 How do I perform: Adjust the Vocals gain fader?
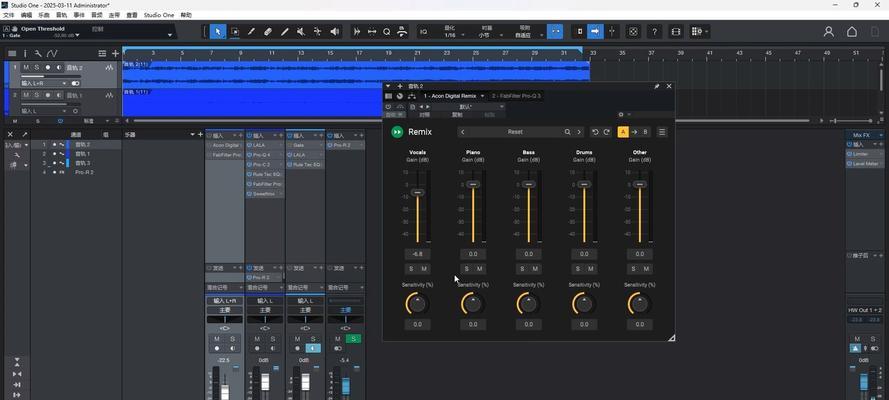[x=418, y=193]
